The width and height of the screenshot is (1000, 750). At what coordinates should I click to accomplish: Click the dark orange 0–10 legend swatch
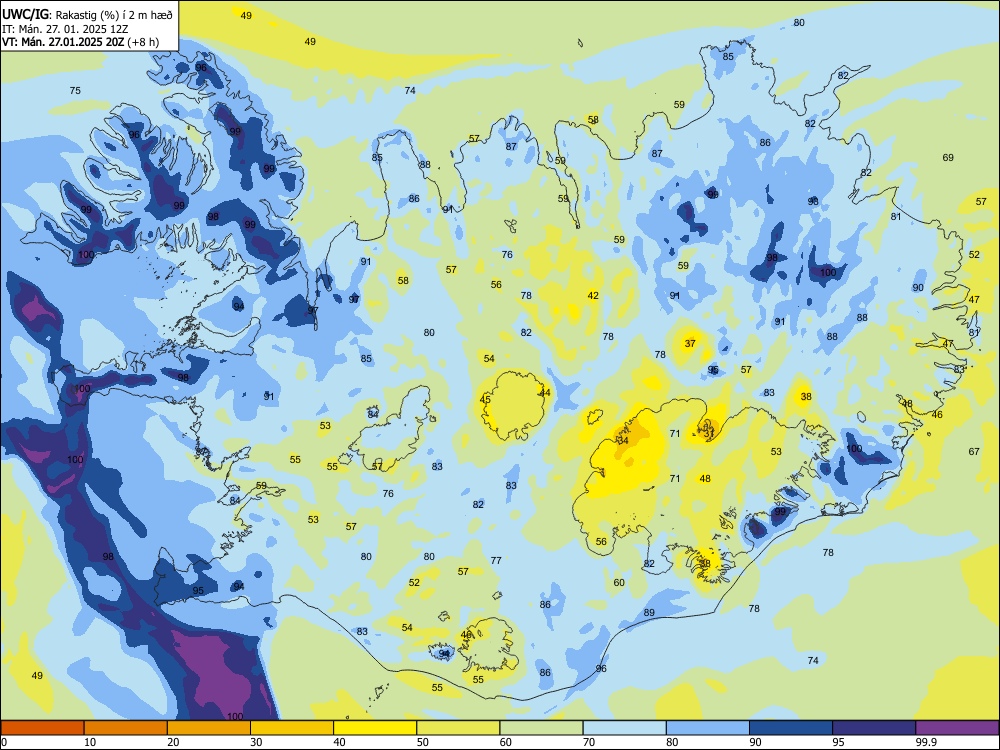pos(42,728)
